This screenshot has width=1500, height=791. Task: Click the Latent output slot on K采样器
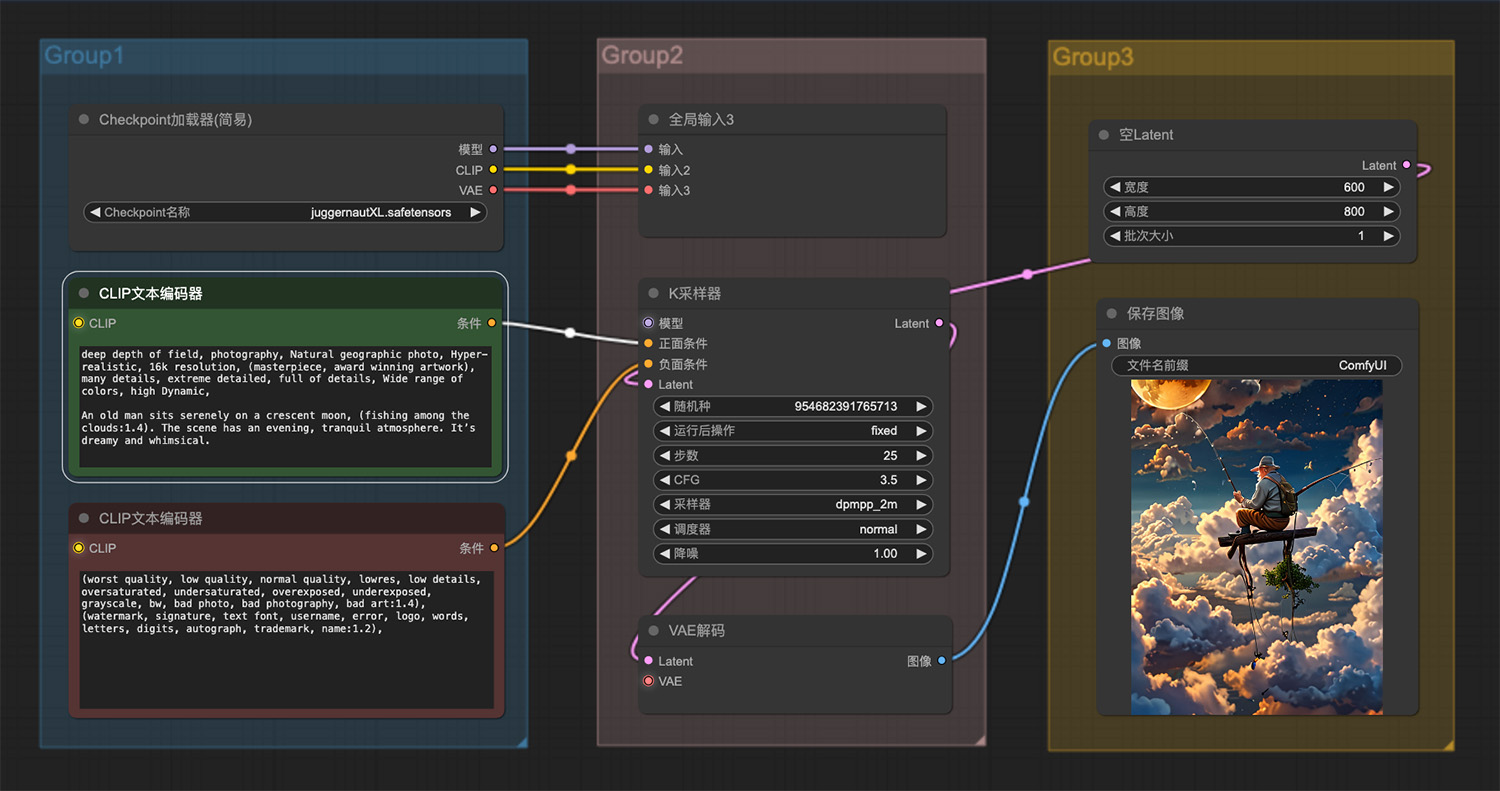[938, 323]
